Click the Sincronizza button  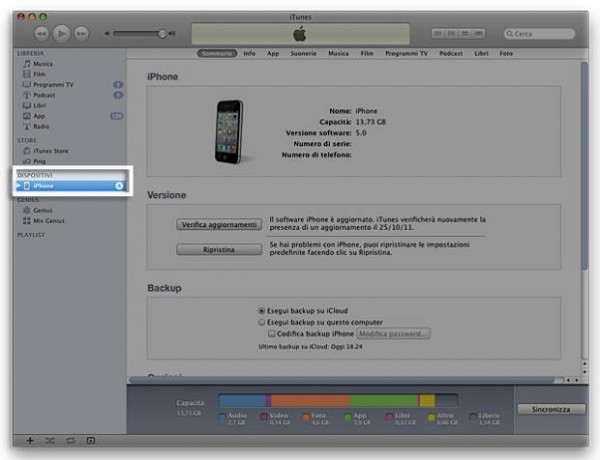(551, 409)
